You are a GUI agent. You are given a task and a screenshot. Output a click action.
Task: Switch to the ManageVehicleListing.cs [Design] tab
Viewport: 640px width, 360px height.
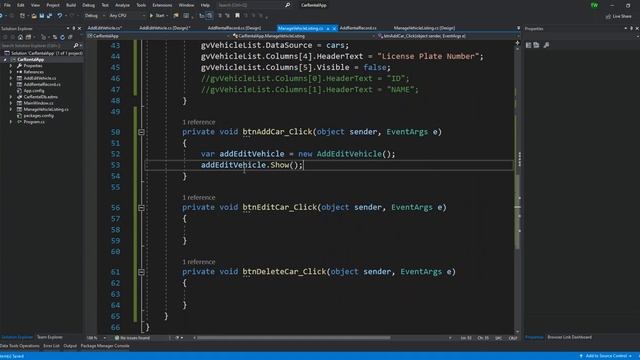click(x=424, y=28)
